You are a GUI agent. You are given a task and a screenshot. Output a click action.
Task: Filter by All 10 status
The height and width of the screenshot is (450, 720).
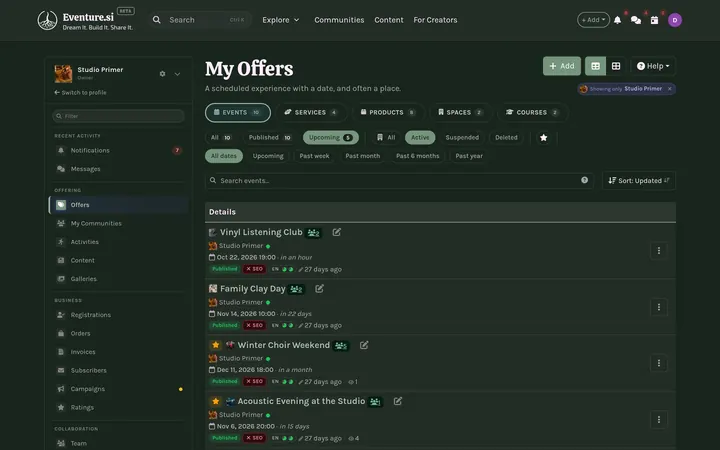pyautogui.click(x=220, y=138)
